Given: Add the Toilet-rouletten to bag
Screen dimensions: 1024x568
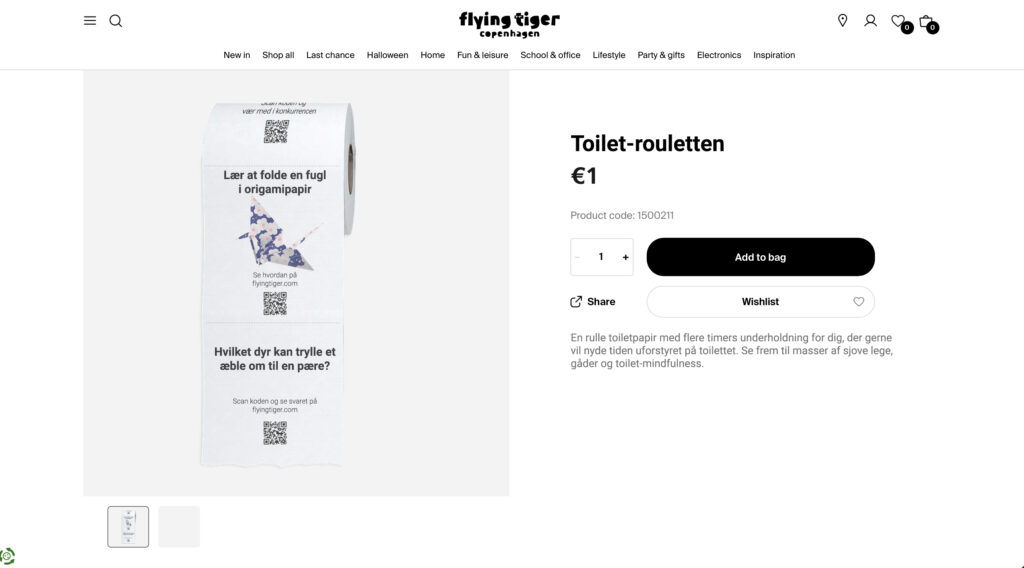Looking at the screenshot, I should point(760,257).
